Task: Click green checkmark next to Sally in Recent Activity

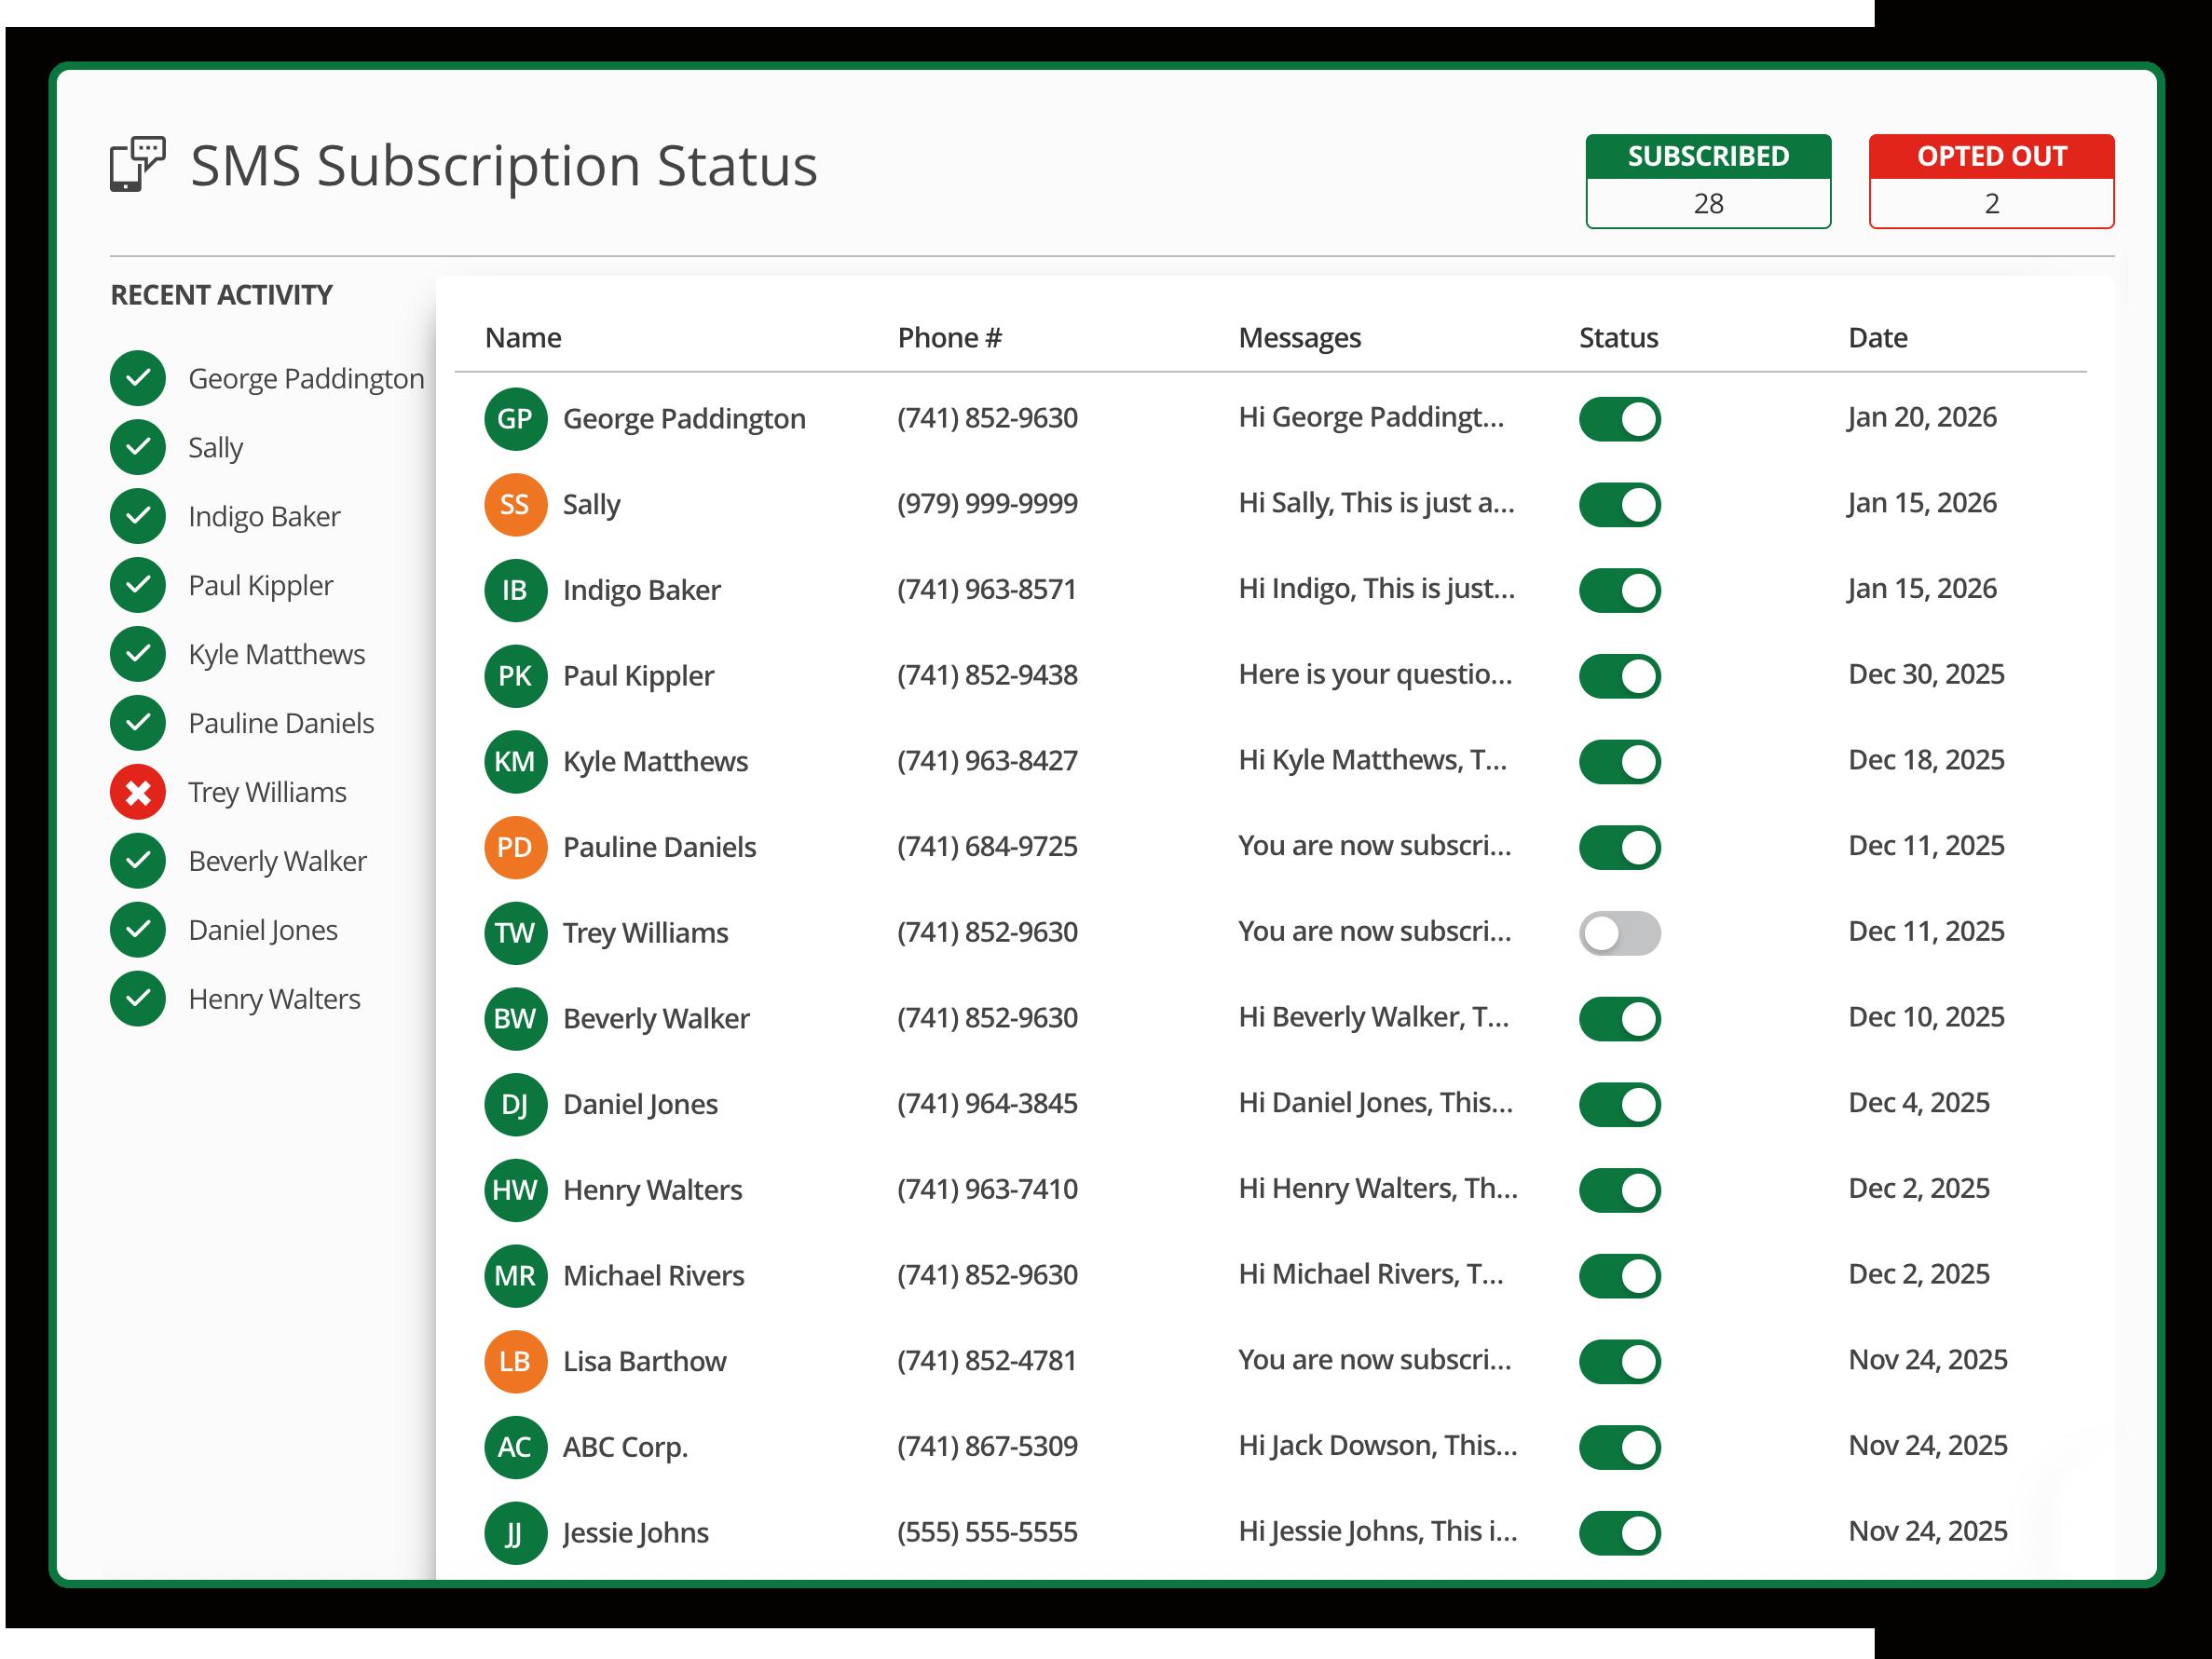Action: point(138,447)
